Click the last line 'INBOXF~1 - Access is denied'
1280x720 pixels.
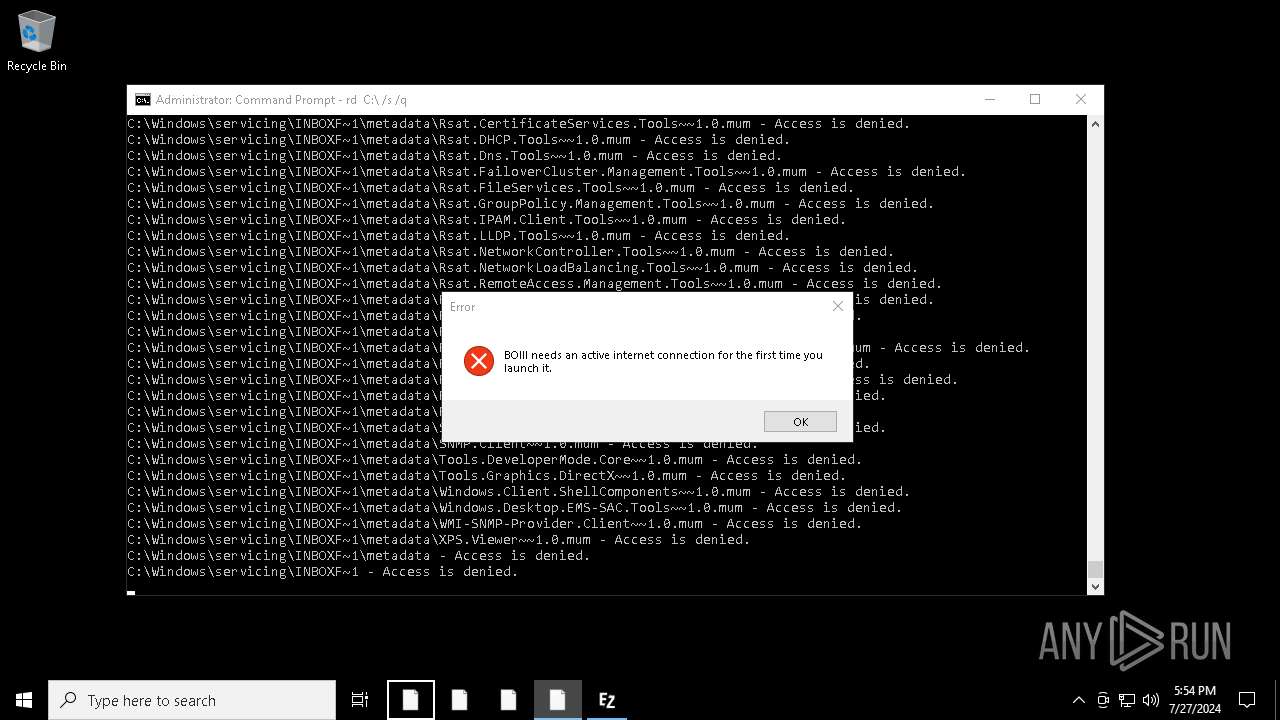(322, 572)
